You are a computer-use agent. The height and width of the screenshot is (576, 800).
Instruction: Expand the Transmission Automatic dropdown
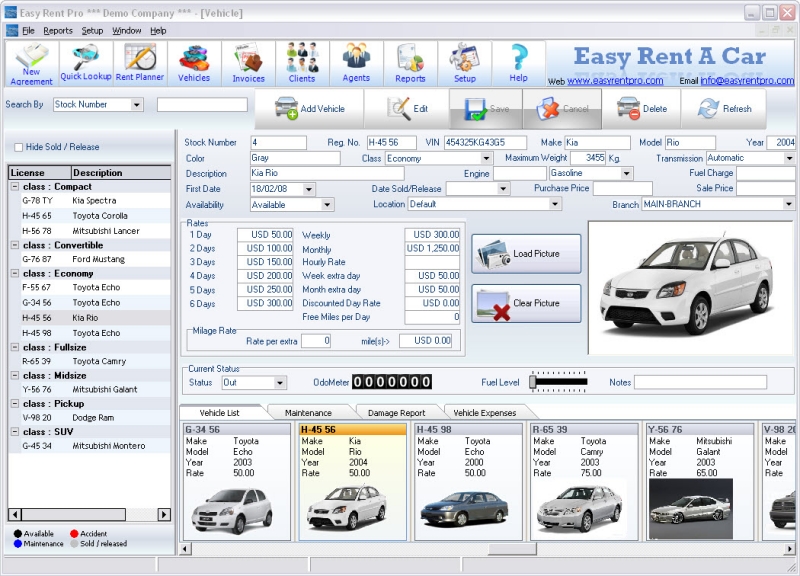788,158
